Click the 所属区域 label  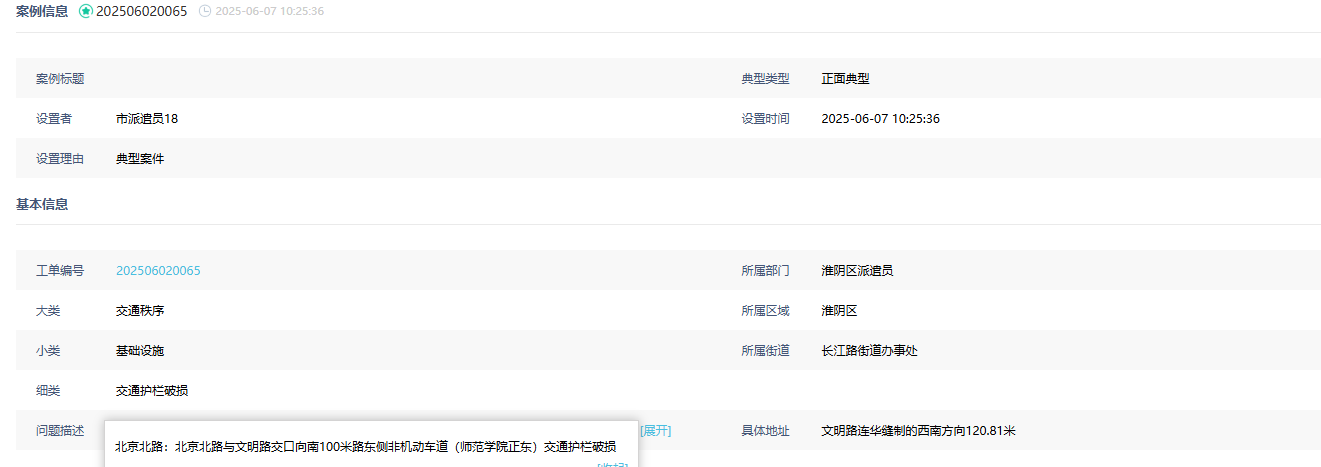point(765,311)
